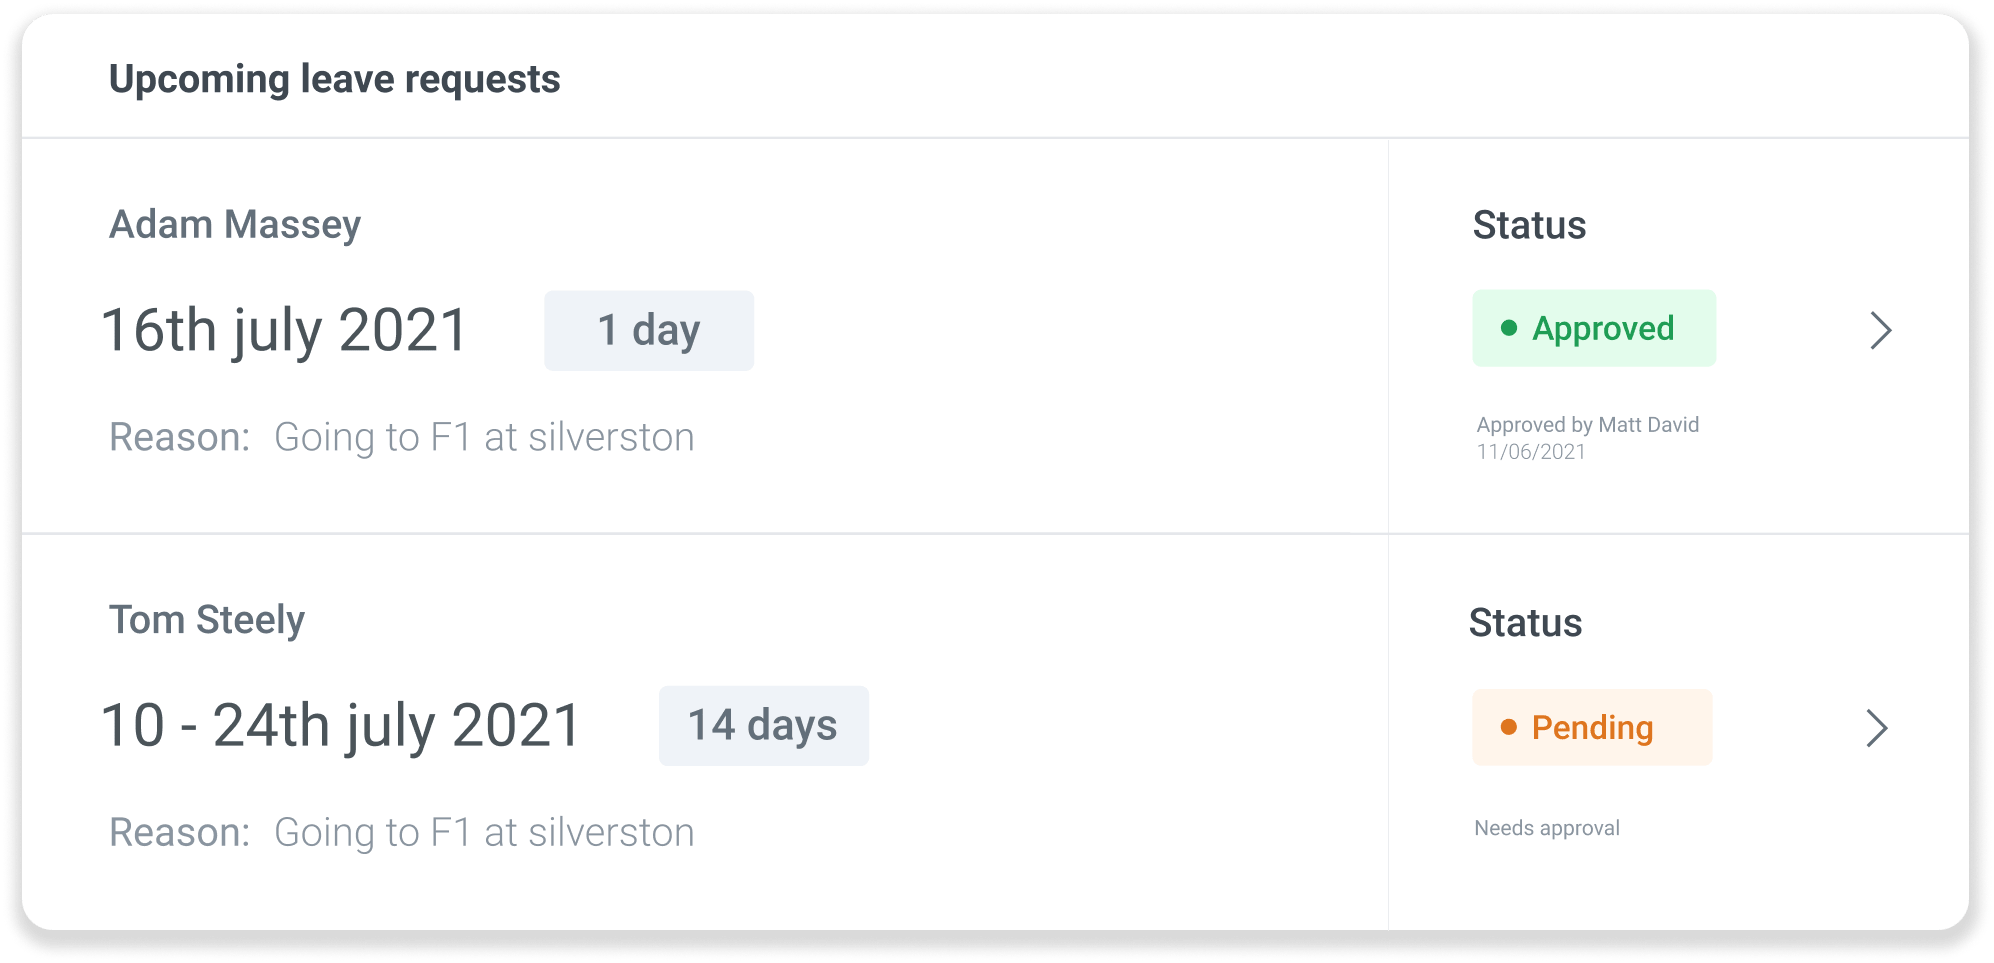Open the 'Upcoming leave requests' section header
Screen dimensions: 1994x963
(x=334, y=78)
